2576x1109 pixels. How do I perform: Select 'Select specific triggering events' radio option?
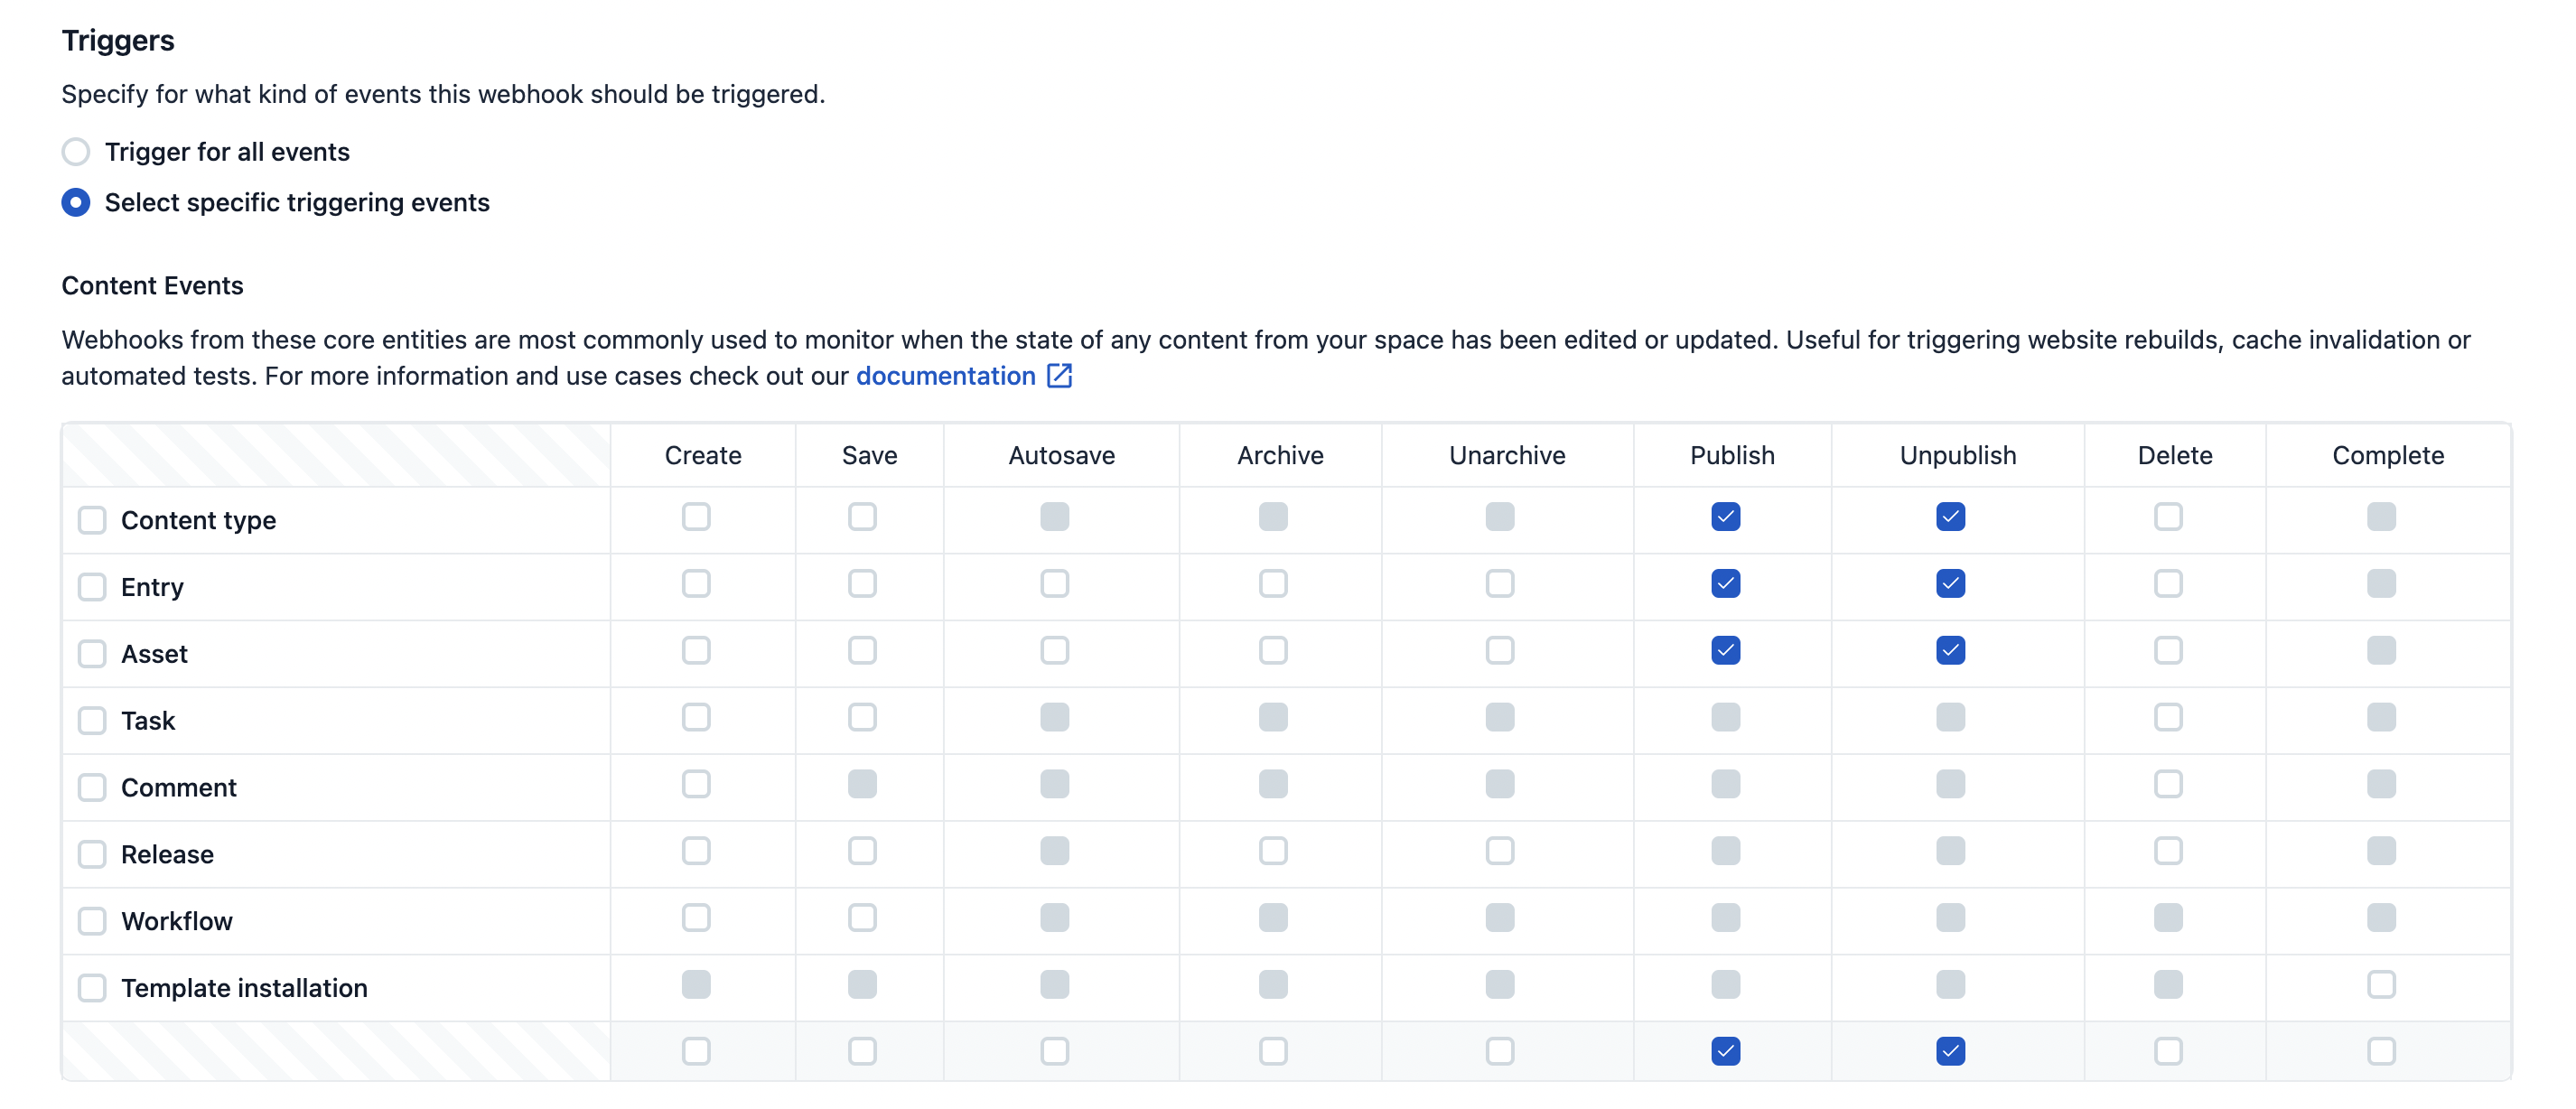(x=76, y=203)
